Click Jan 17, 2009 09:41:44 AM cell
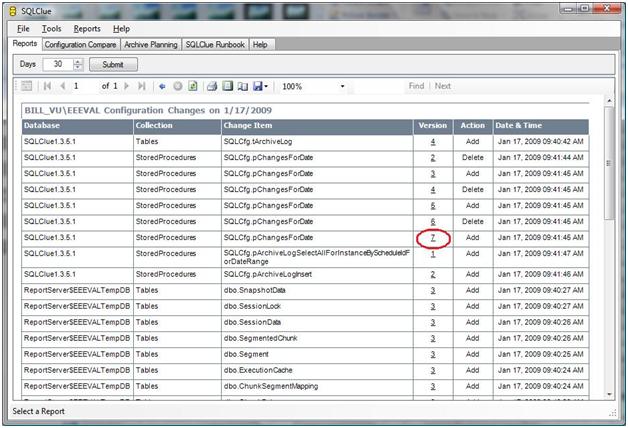Viewport: 628px width, 428px height. point(541,158)
